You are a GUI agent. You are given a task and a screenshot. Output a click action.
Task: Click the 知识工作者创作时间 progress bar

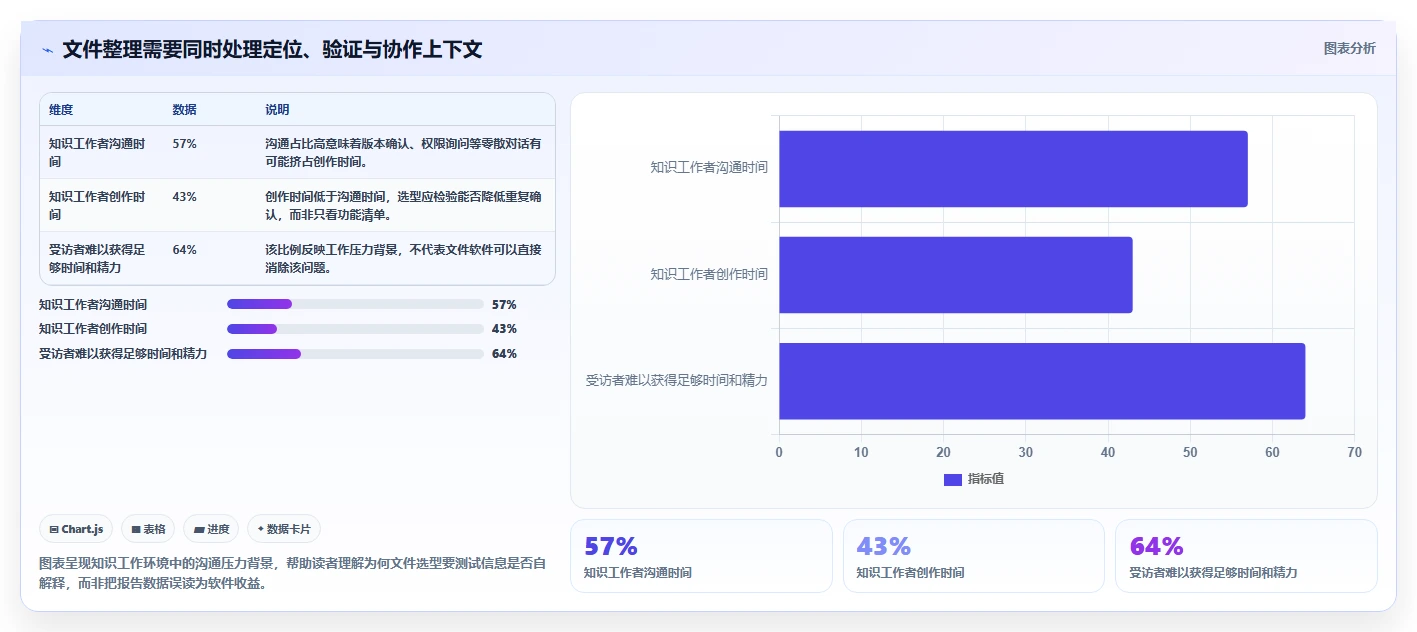point(355,329)
